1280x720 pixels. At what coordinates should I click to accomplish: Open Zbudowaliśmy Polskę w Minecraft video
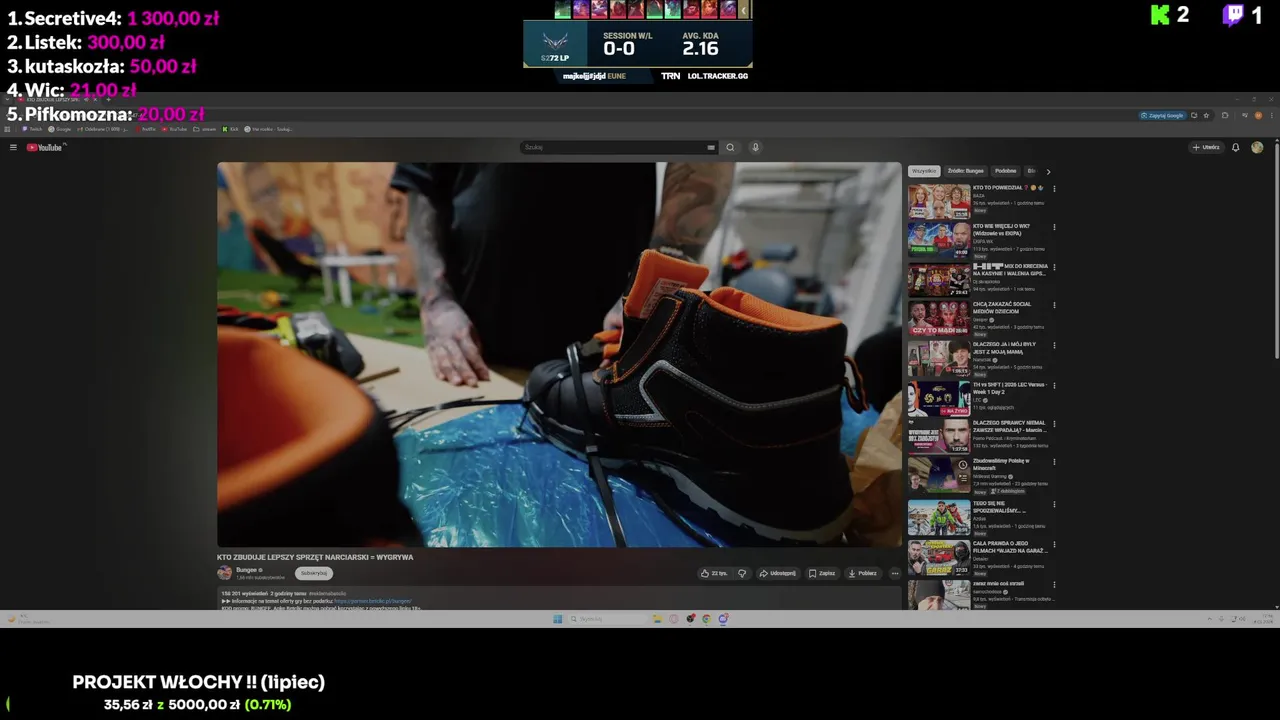pyautogui.click(x=939, y=476)
